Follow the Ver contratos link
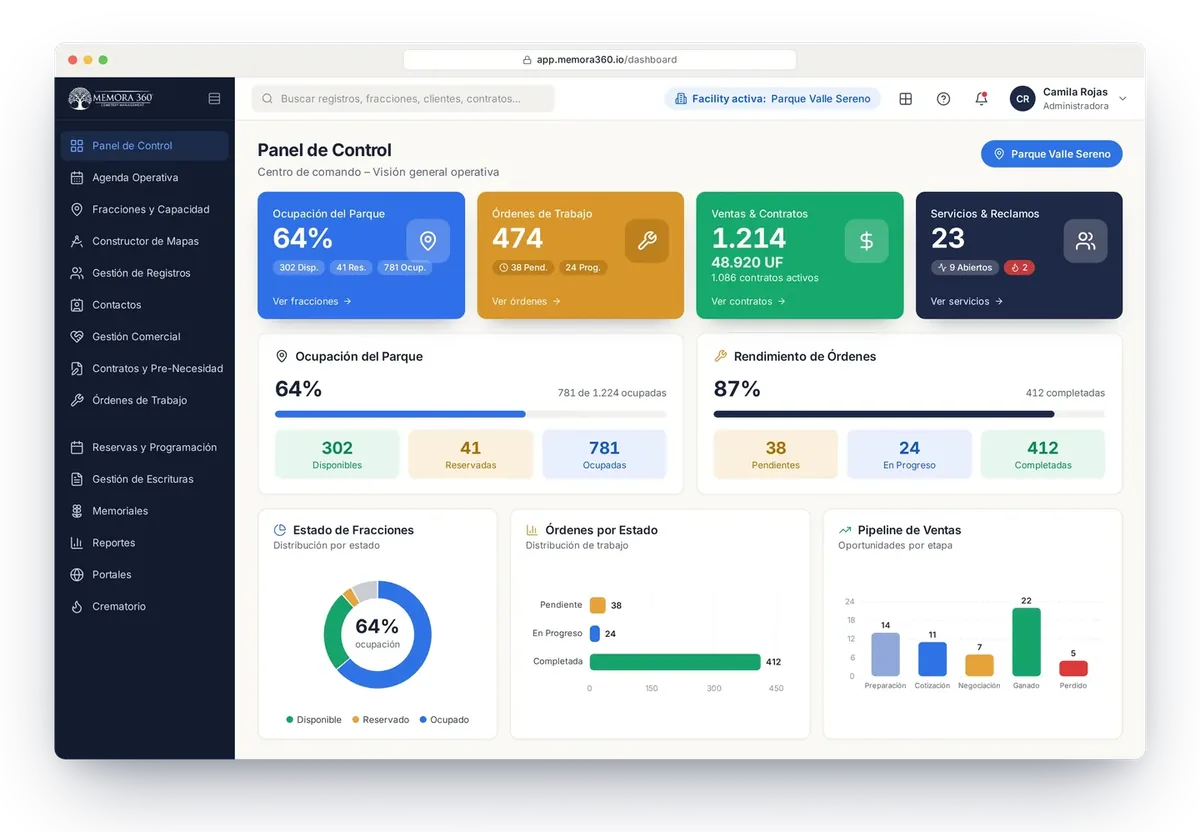The width and height of the screenshot is (1200, 832). click(x=748, y=301)
